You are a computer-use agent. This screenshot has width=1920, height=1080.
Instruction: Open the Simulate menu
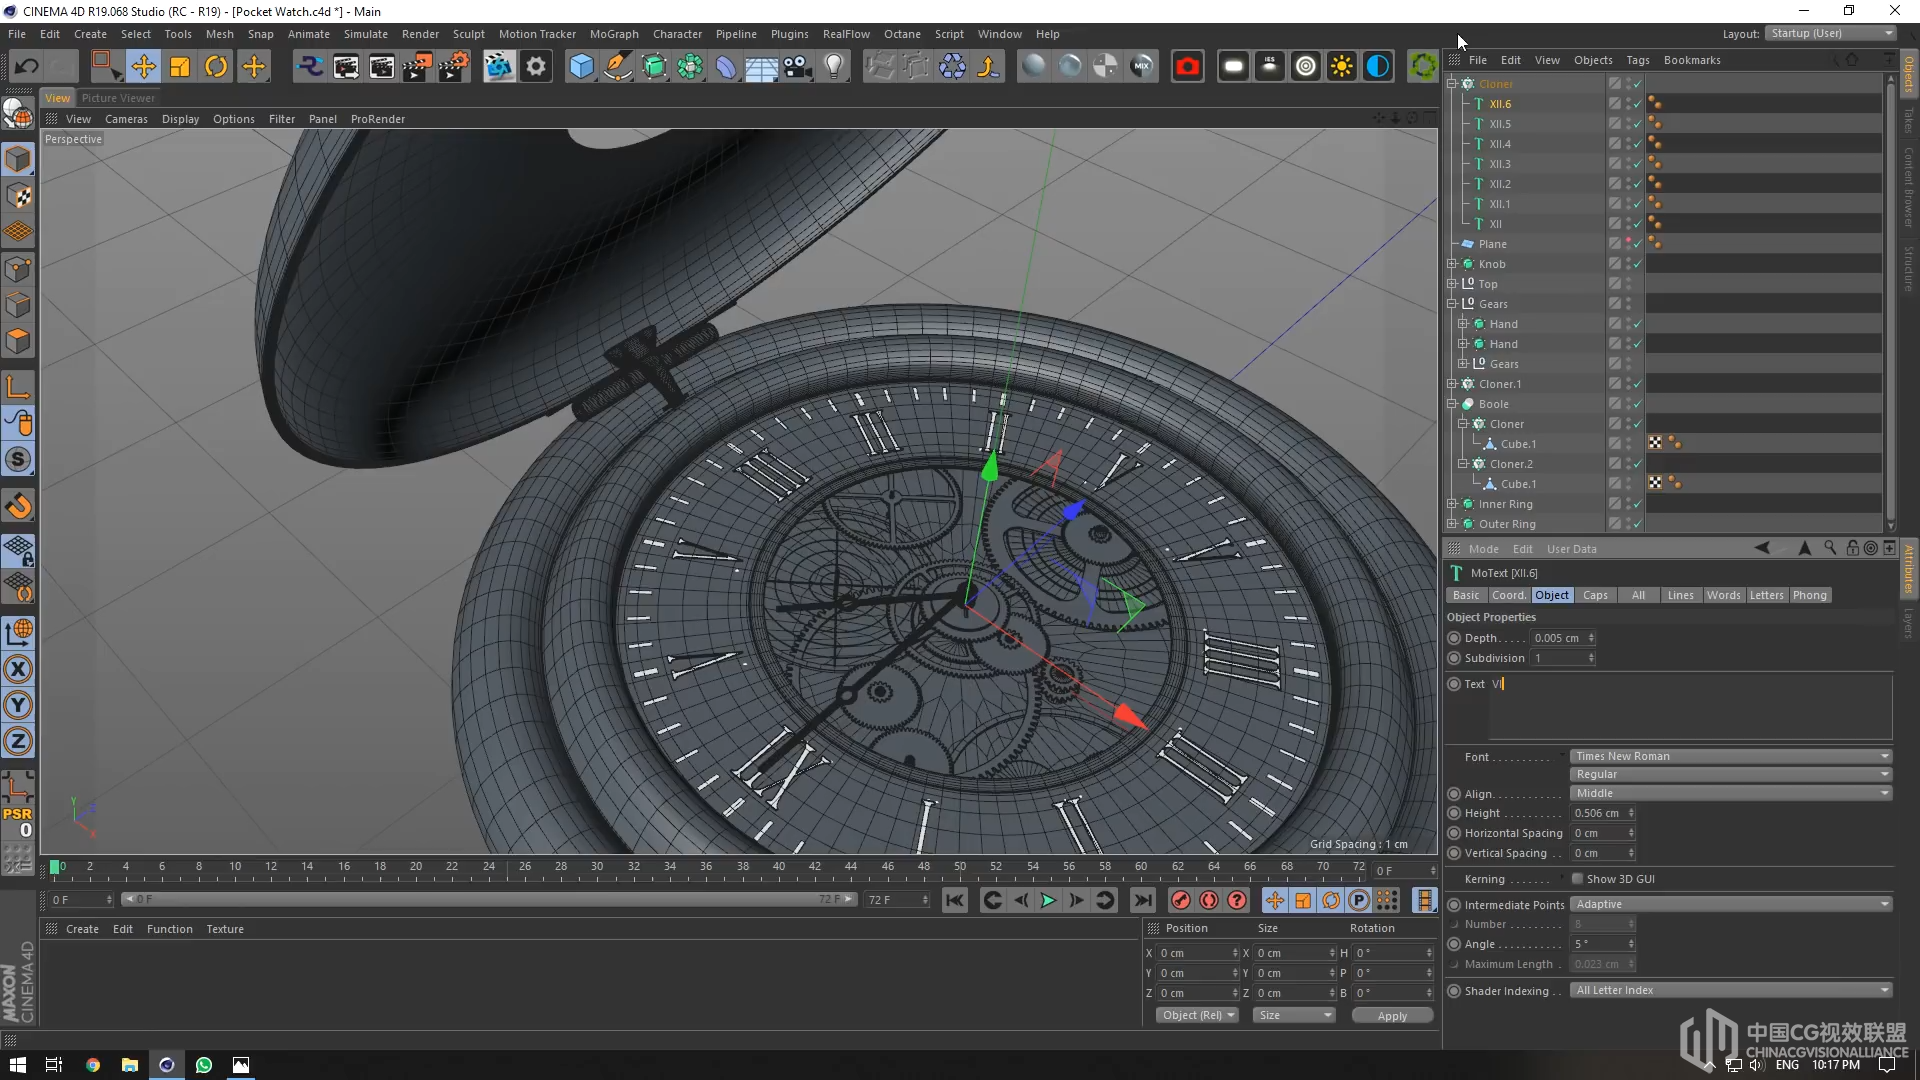coord(366,34)
